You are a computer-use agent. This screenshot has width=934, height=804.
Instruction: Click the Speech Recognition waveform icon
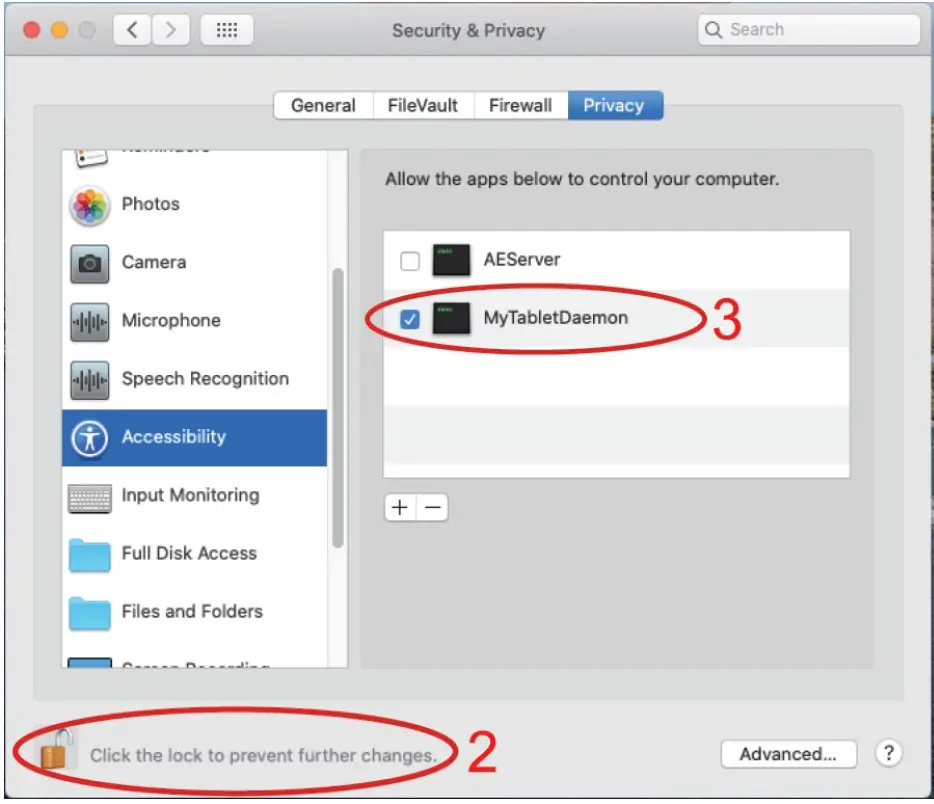point(89,380)
